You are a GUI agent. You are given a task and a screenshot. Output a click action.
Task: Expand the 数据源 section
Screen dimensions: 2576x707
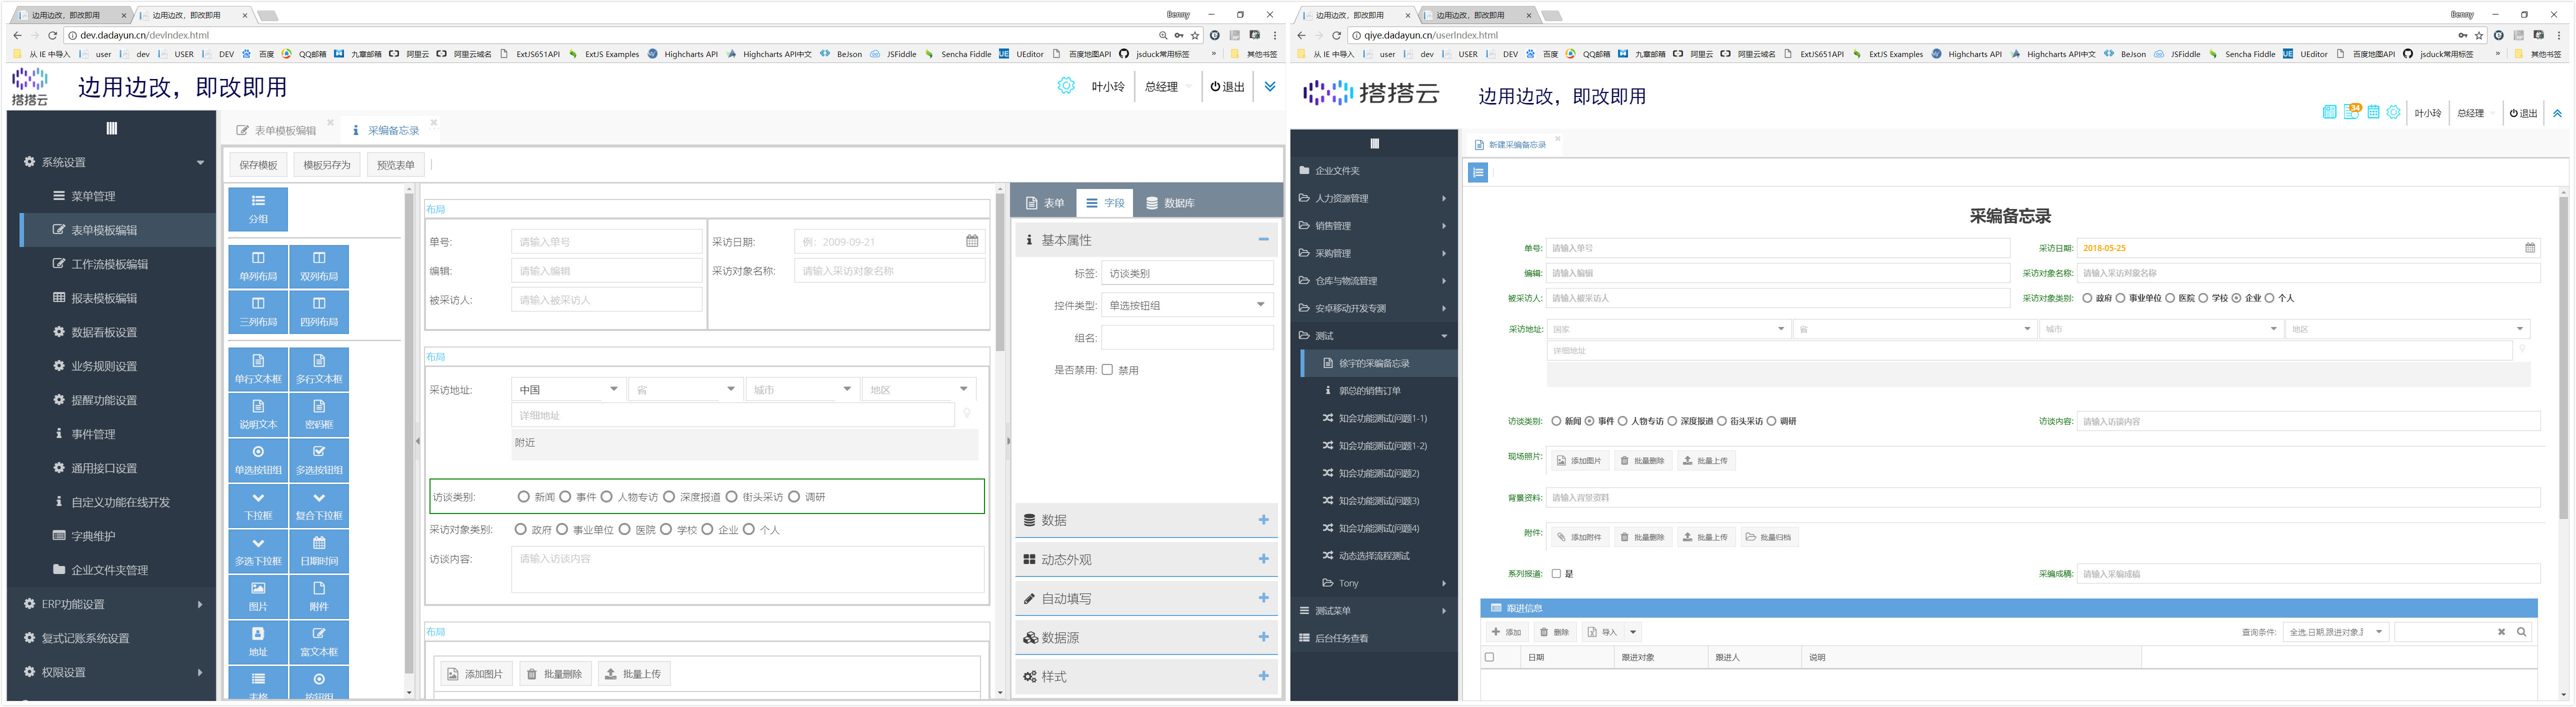coord(1263,637)
